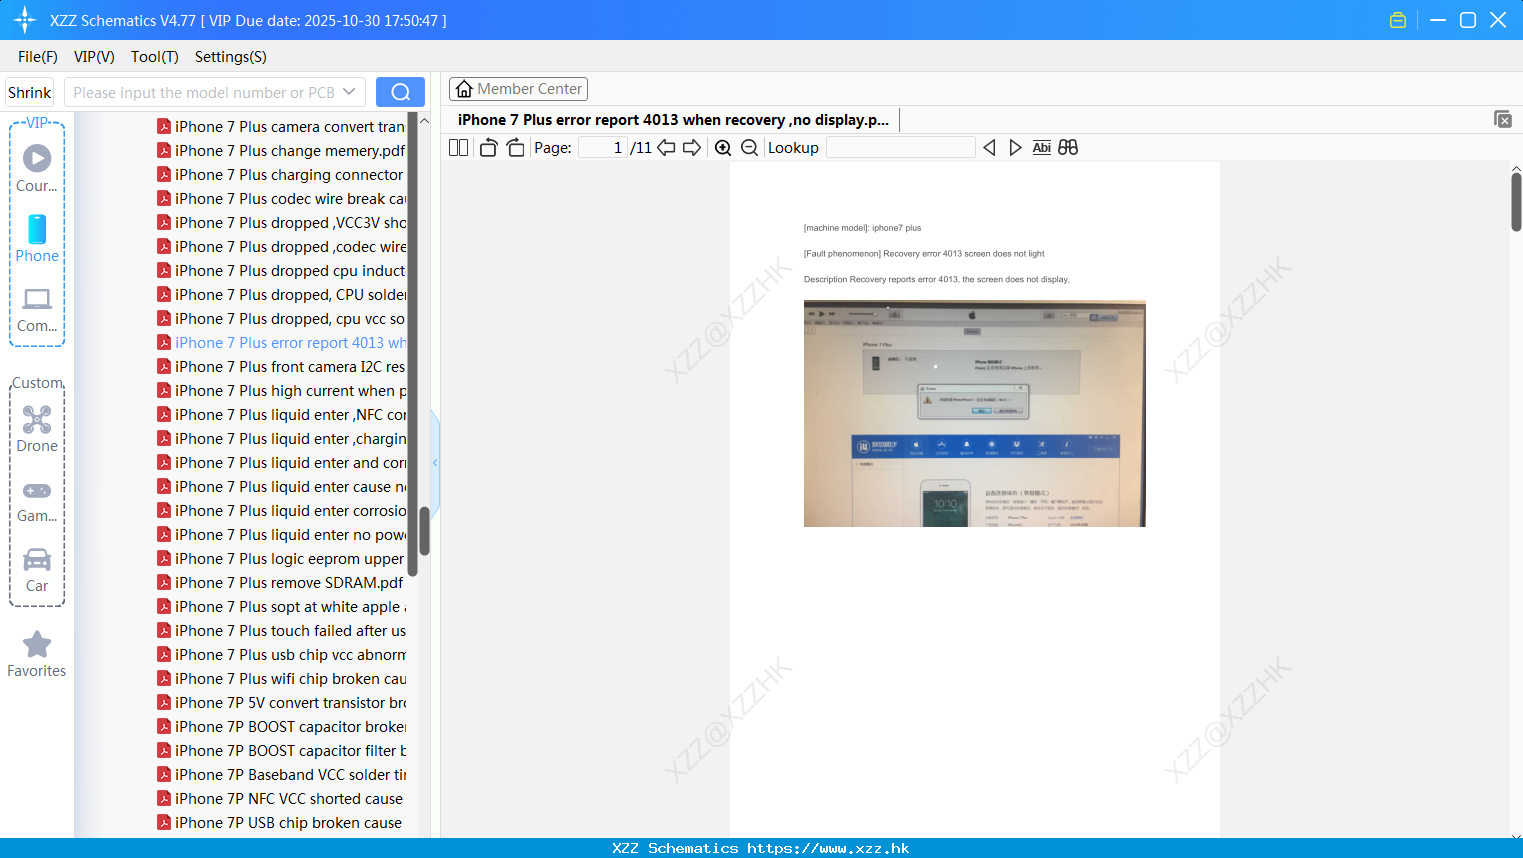Click the PDF viewer vertical scrollbar thumb
The height and width of the screenshot is (858, 1523).
[x=1516, y=202]
